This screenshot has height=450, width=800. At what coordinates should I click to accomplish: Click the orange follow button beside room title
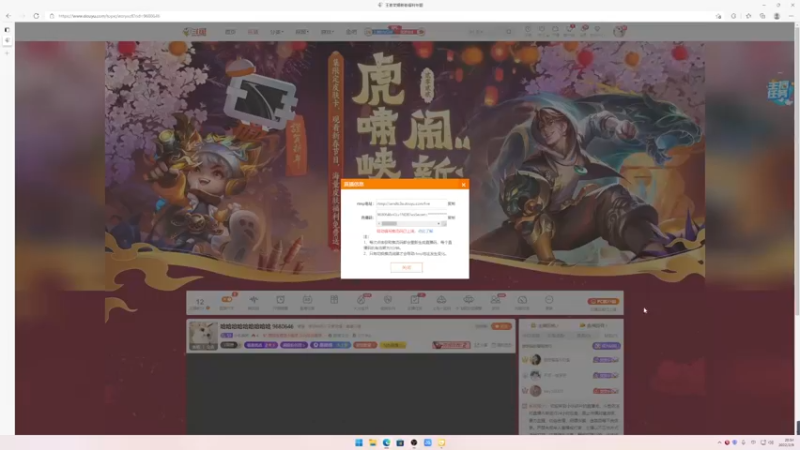click(501, 326)
